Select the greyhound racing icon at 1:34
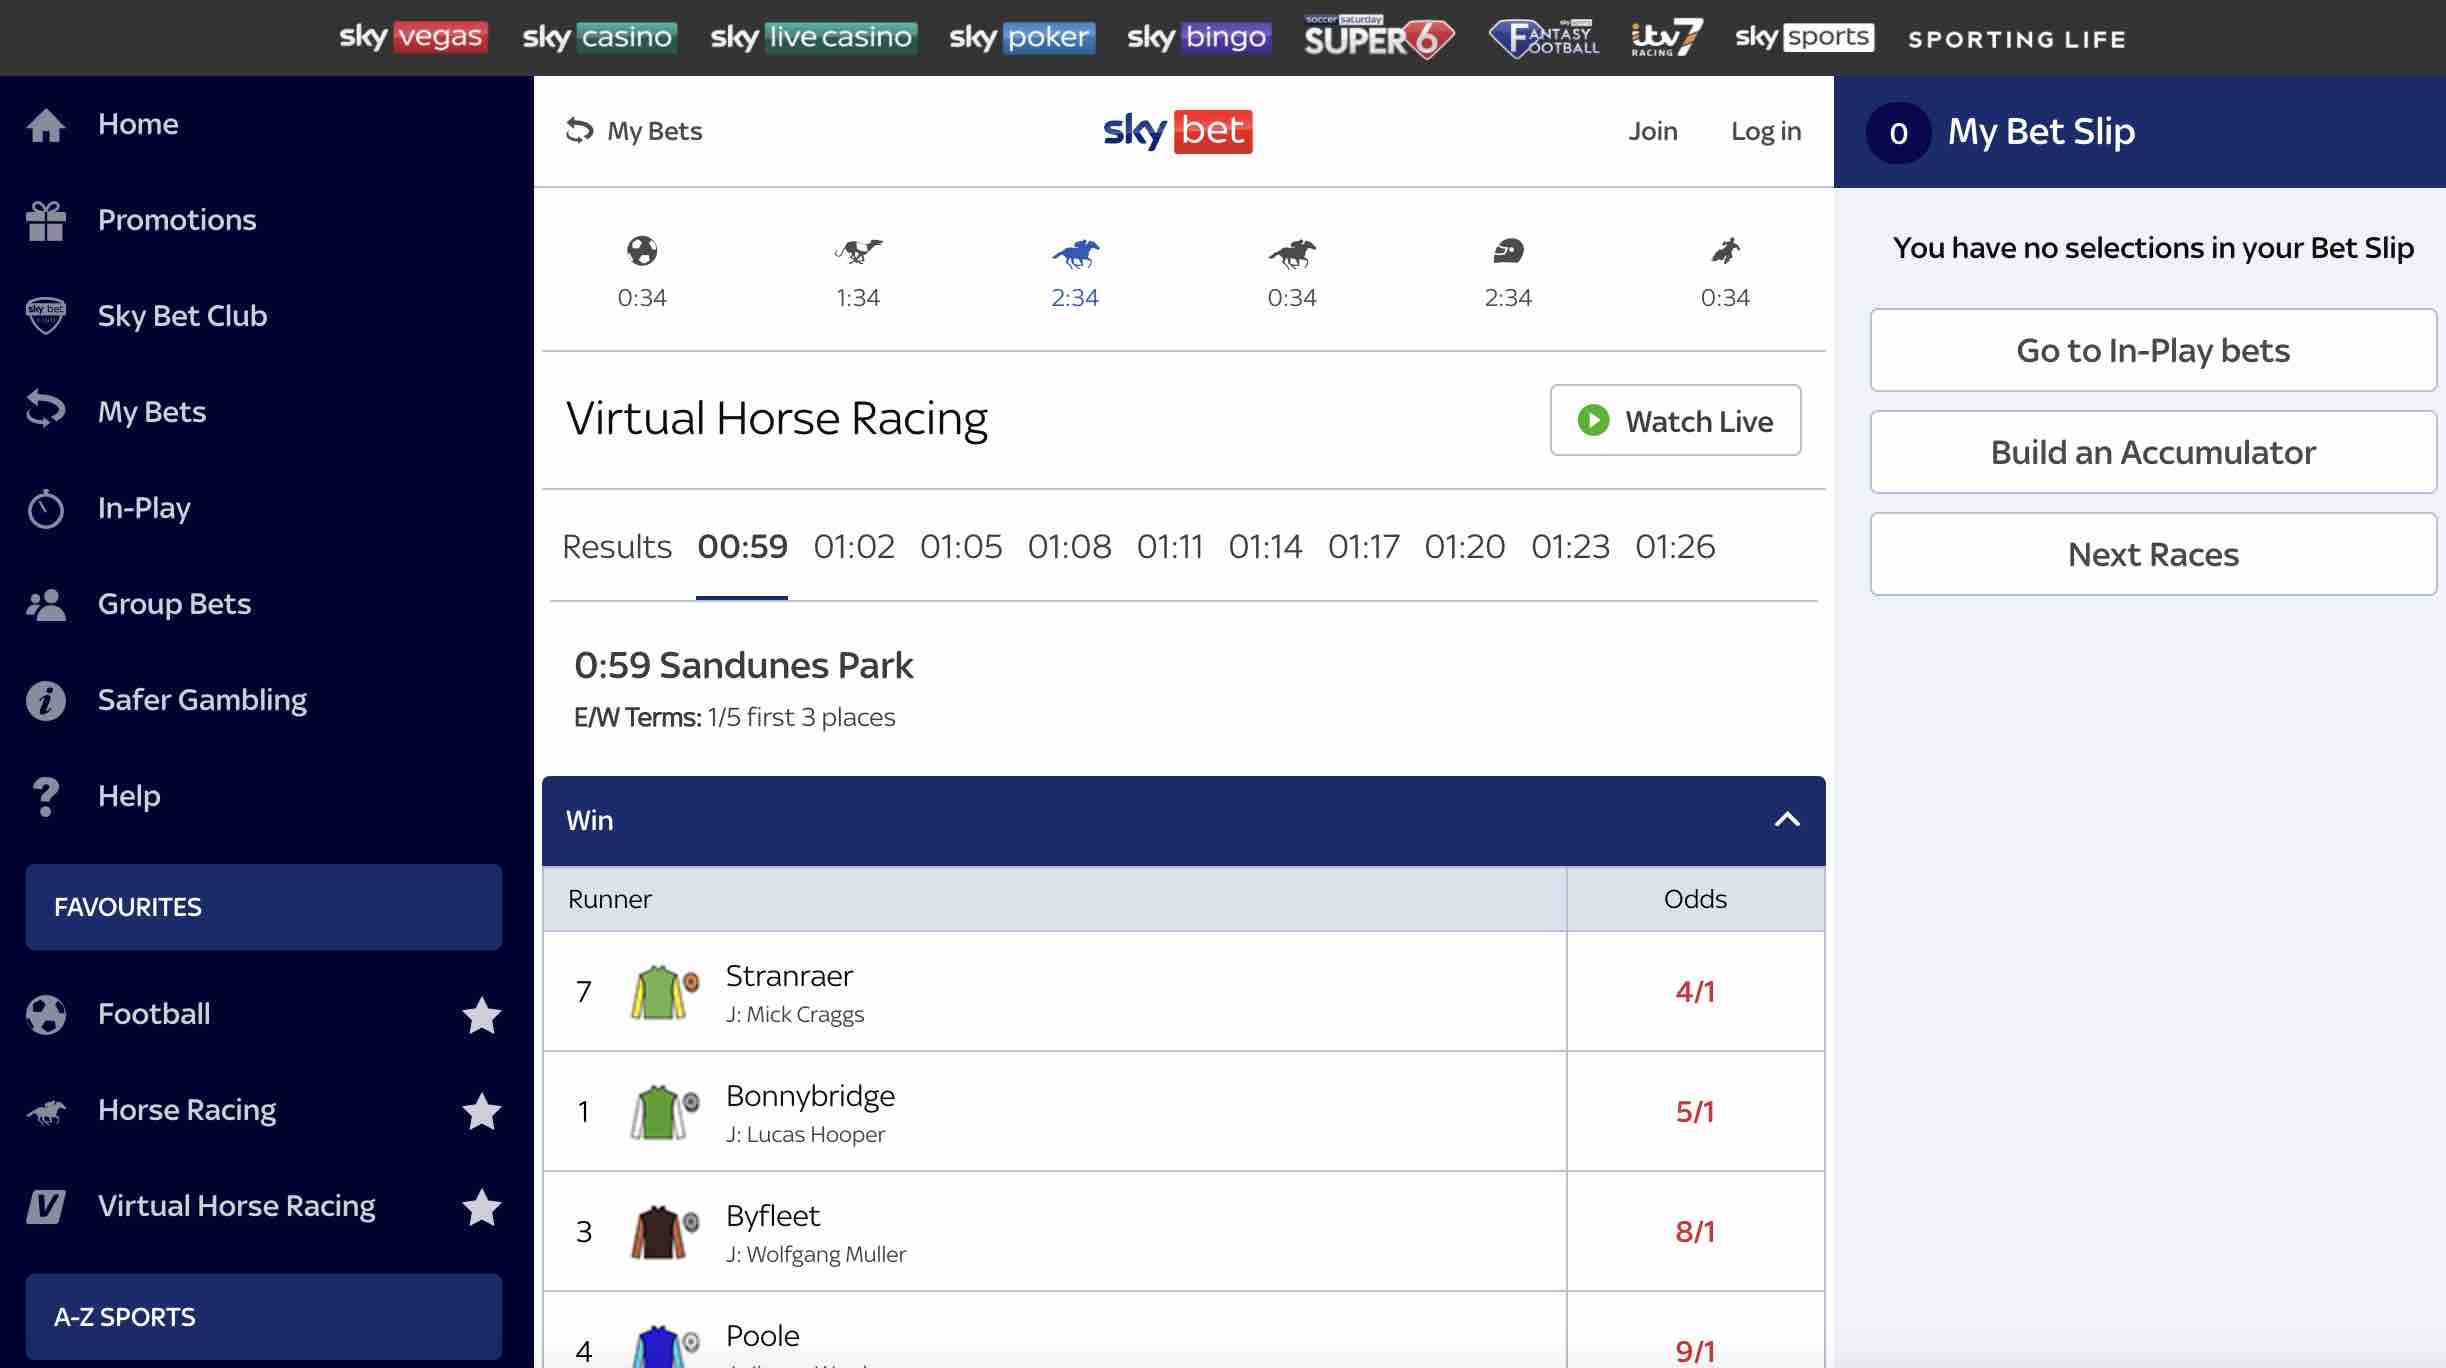2446x1368 pixels. click(858, 252)
